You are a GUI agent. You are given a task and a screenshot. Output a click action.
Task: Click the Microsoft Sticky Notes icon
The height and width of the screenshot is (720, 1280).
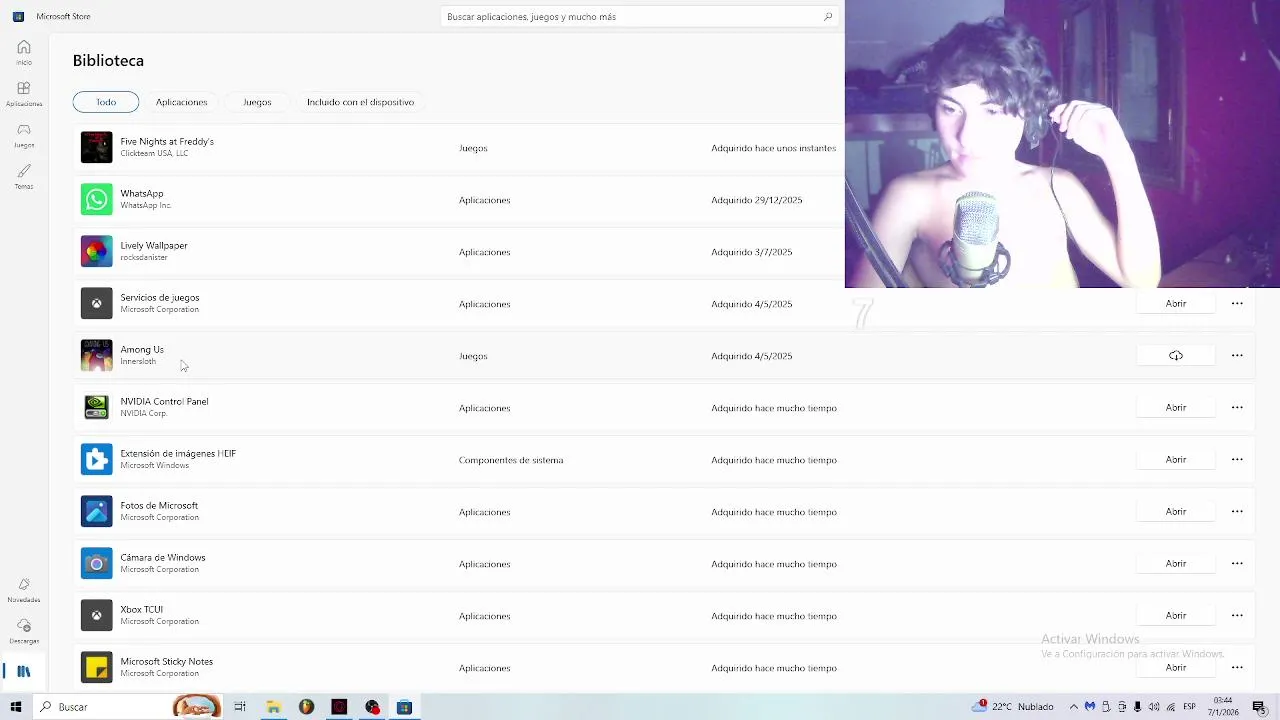tap(97, 667)
